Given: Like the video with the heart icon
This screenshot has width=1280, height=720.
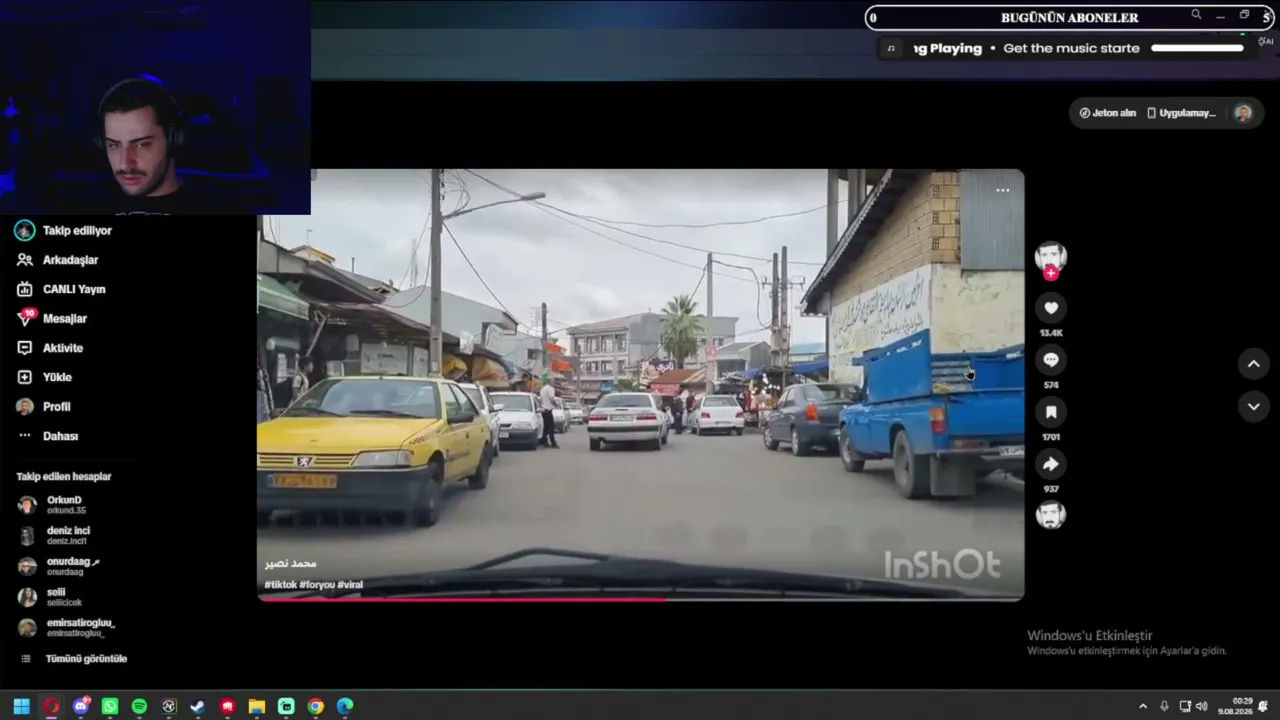Looking at the screenshot, I should click(1050, 308).
